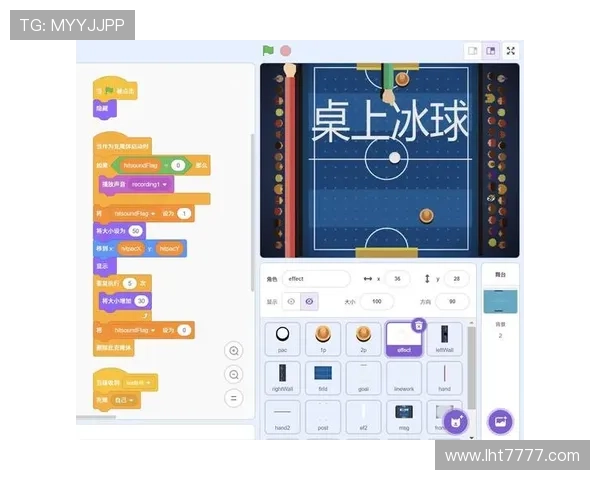The image size is (600, 480).
Task: Open the clone target dropdown at bottom
Action: [124, 400]
